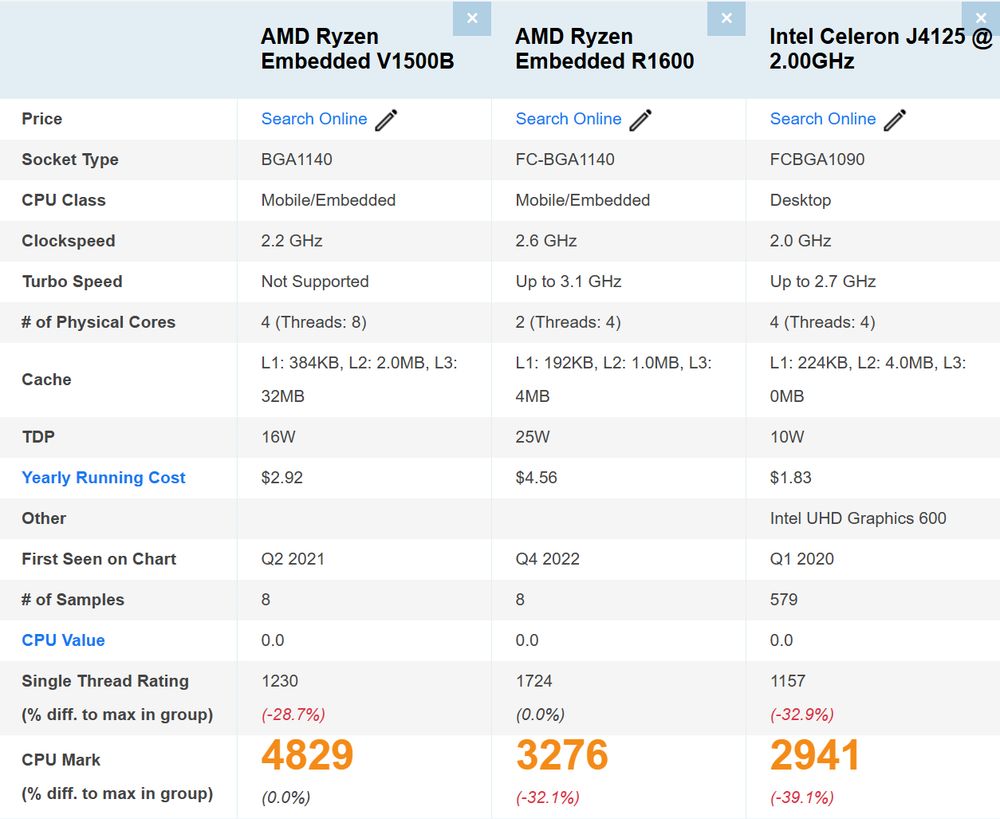The height and width of the screenshot is (819, 1000).
Task: Open Search Online link for R1600
Action: tap(568, 119)
